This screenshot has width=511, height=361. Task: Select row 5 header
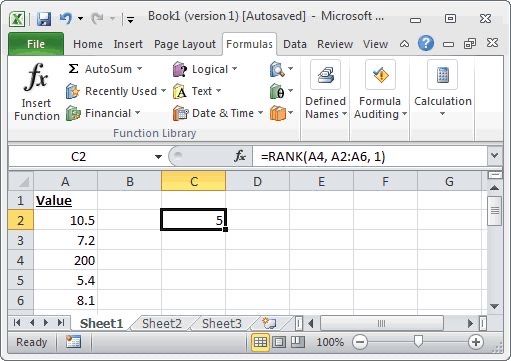pyautogui.click(x=21, y=280)
